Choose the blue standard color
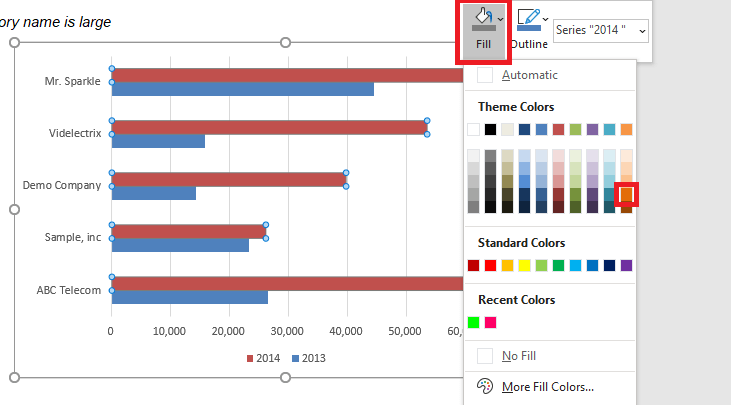 pos(593,266)
